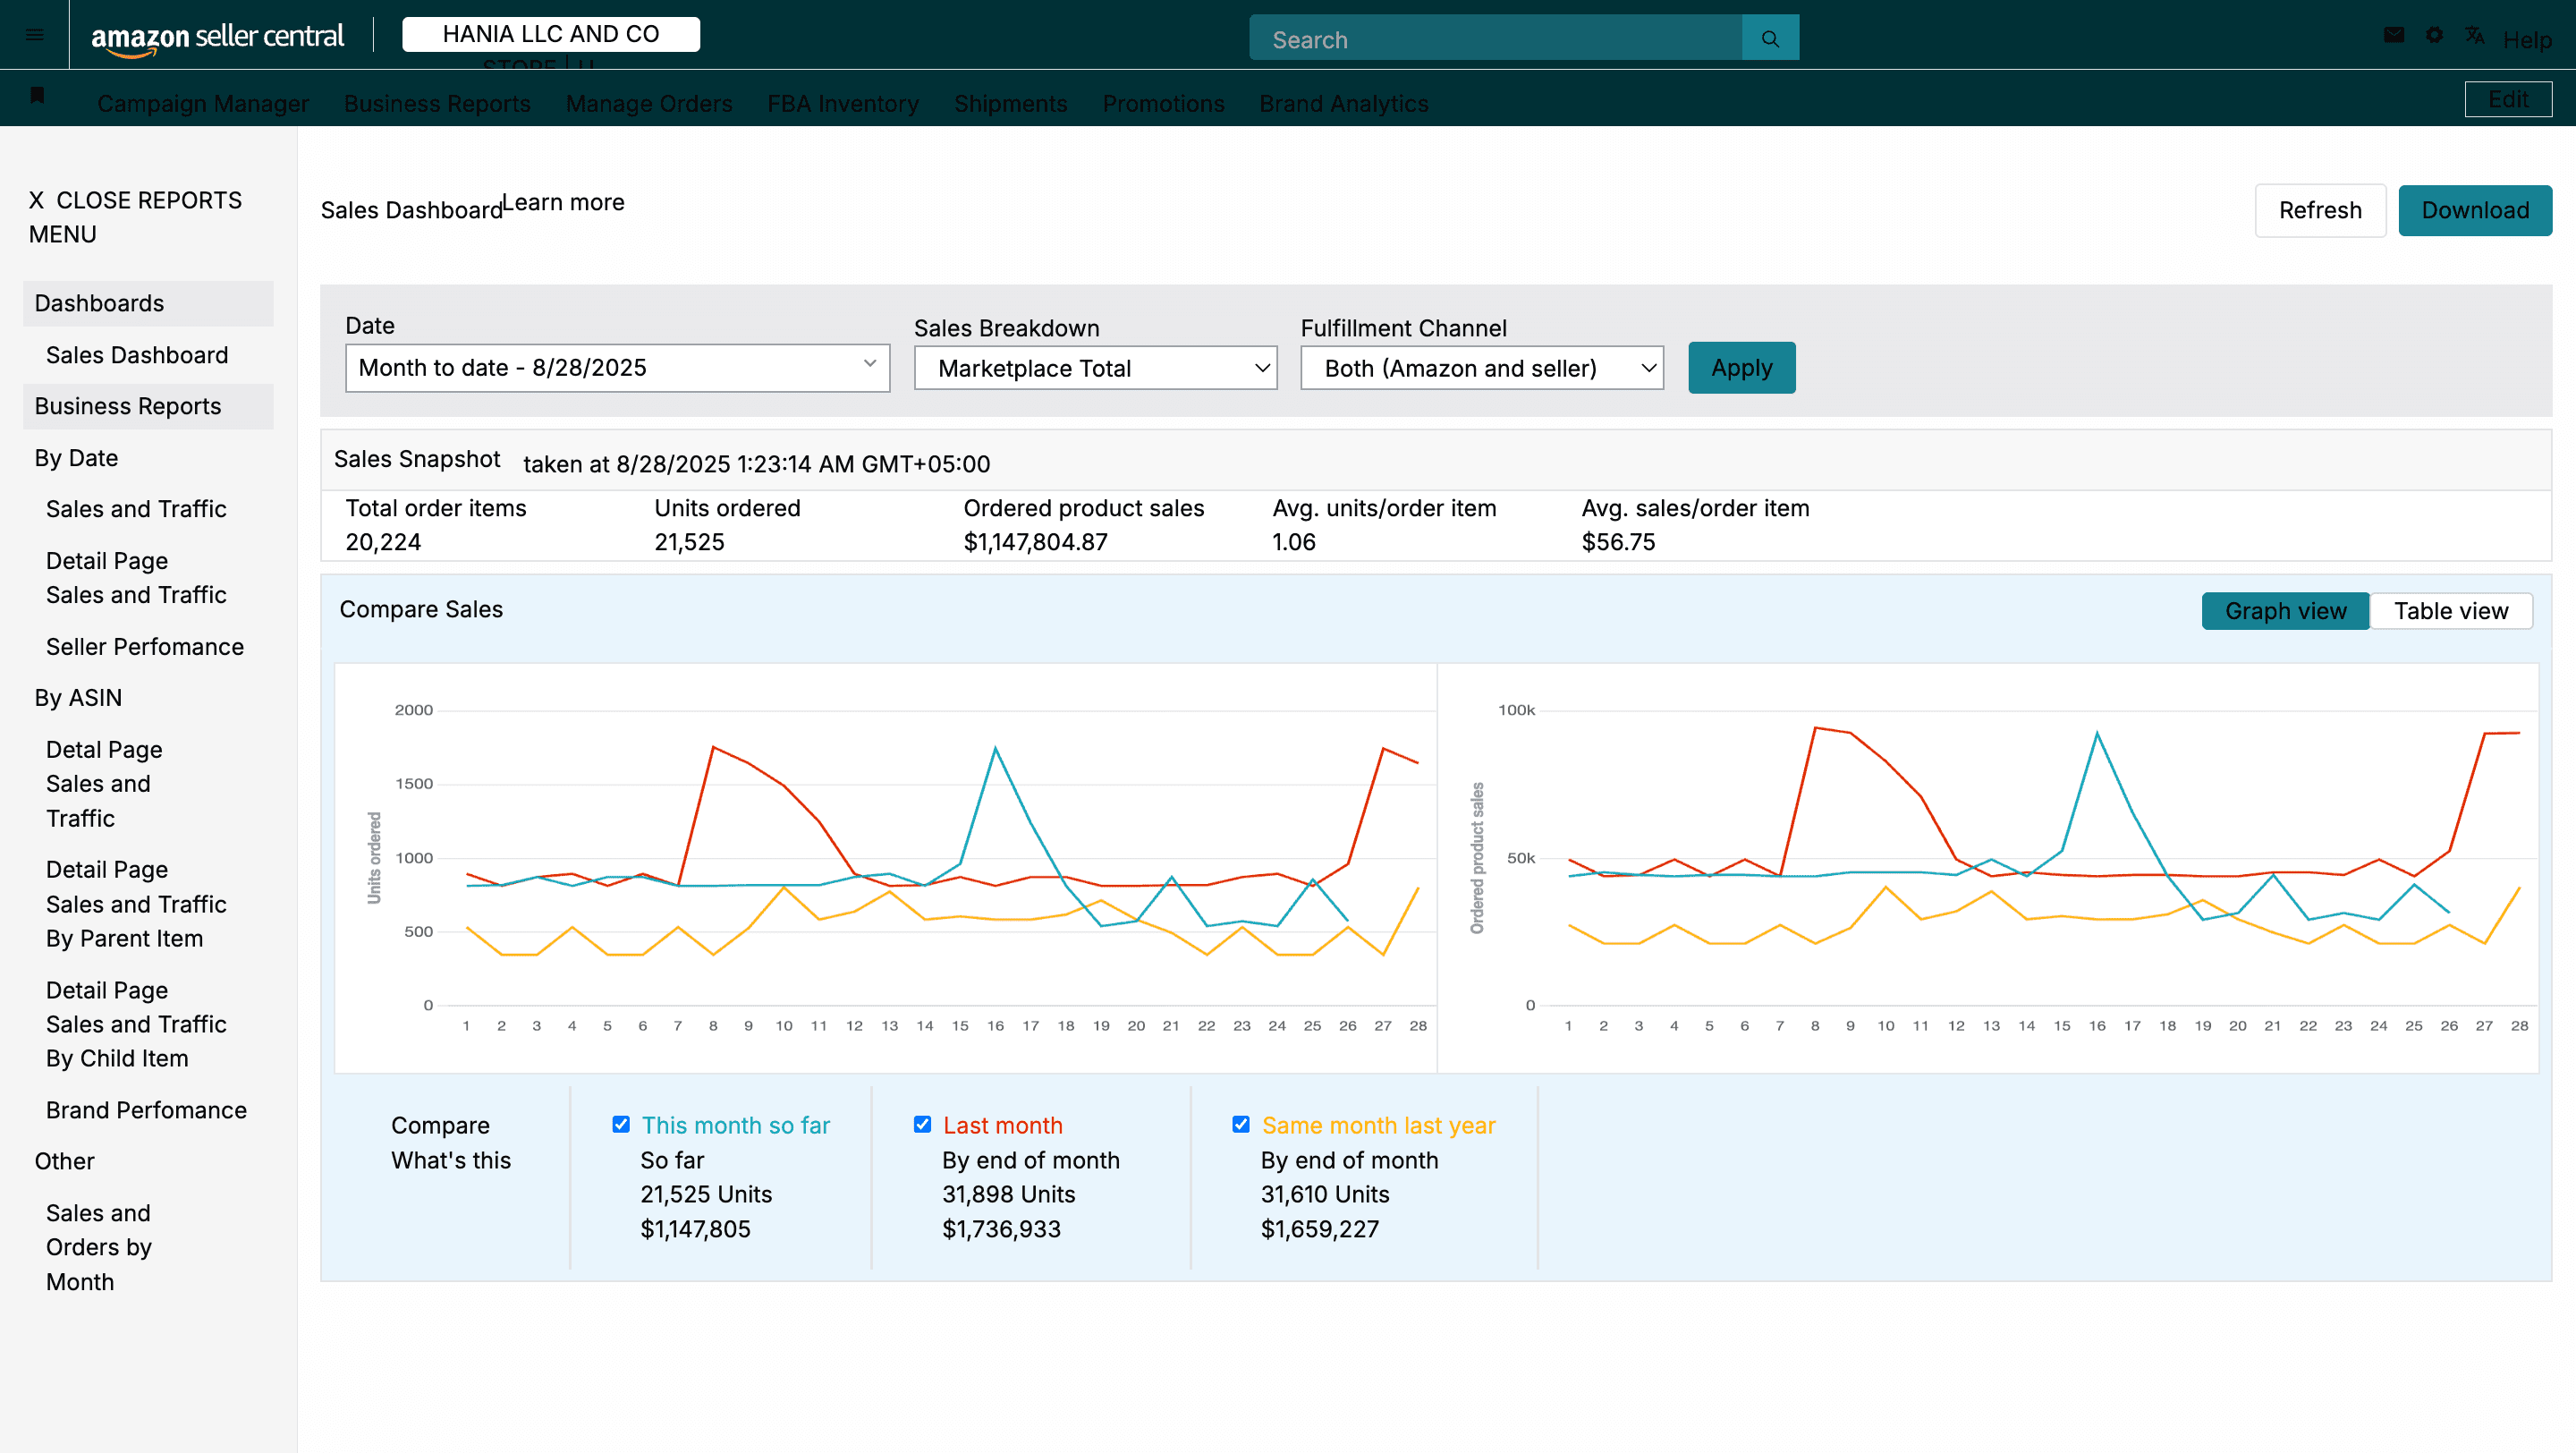This screenshot has height=1453, width=2576.
Task: Click Ordered product sales value $1,147,804.87
Action: 1035,542
